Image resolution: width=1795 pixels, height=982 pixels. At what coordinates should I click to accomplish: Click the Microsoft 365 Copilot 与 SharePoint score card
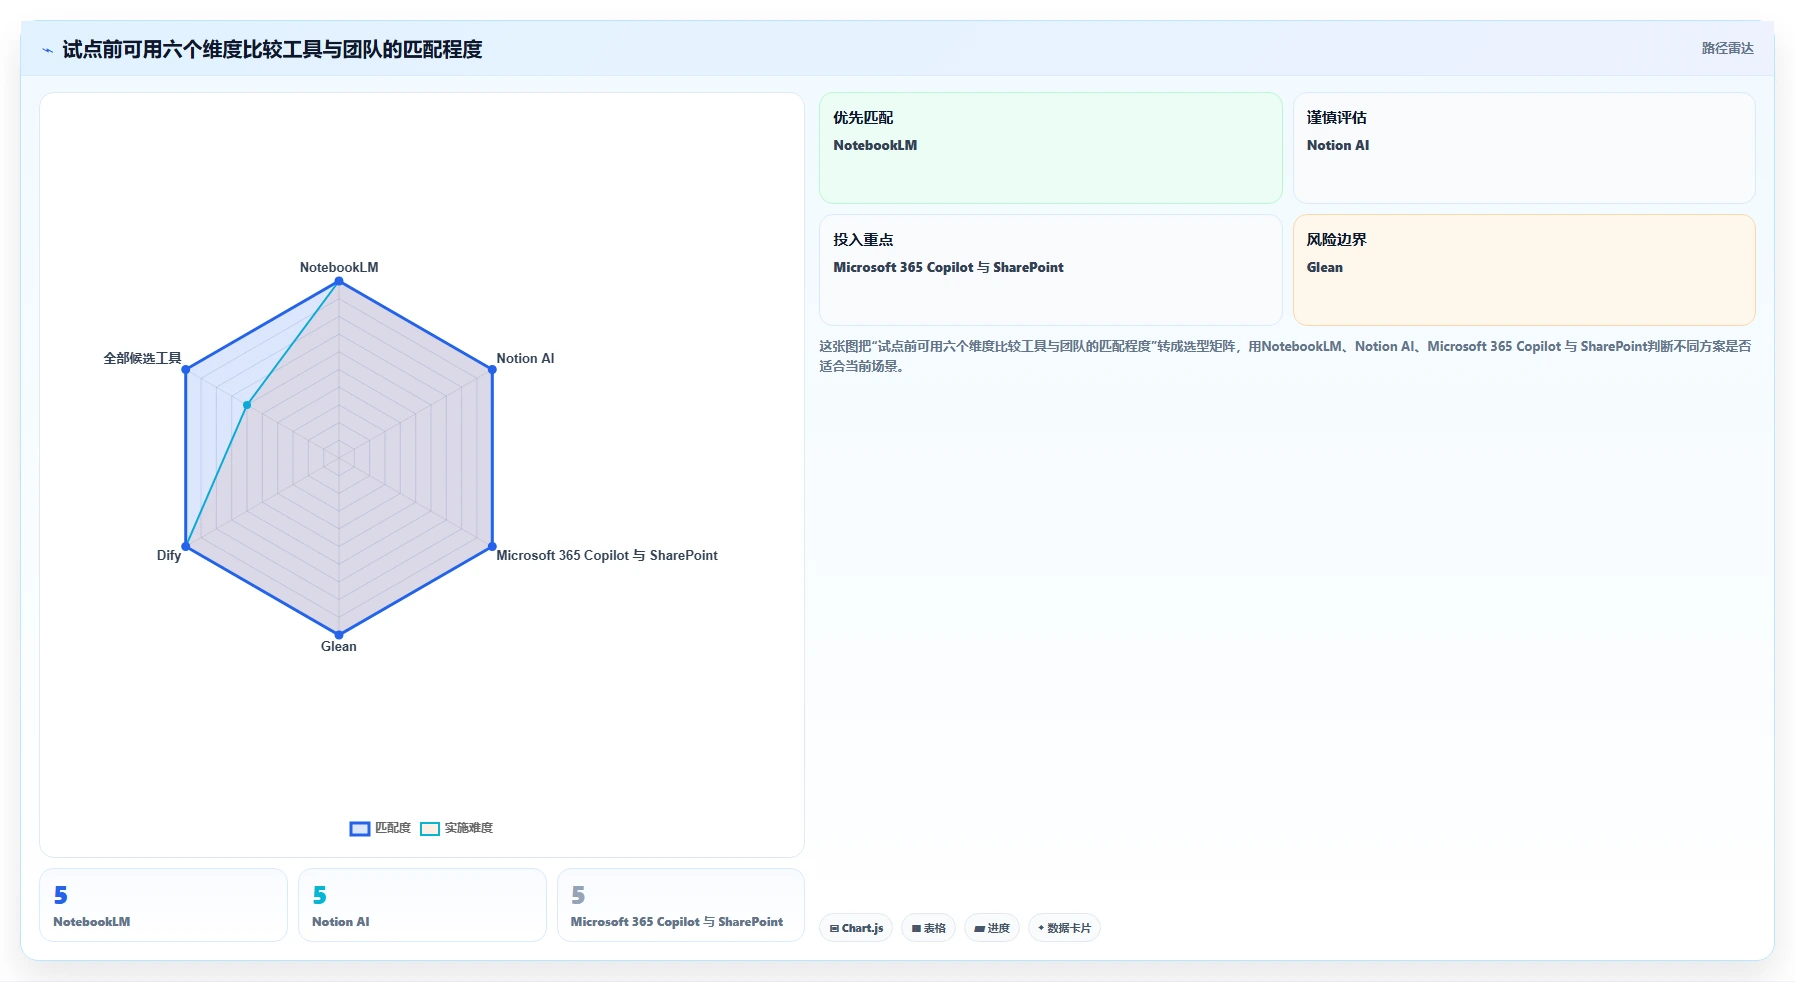pos(681,905)
